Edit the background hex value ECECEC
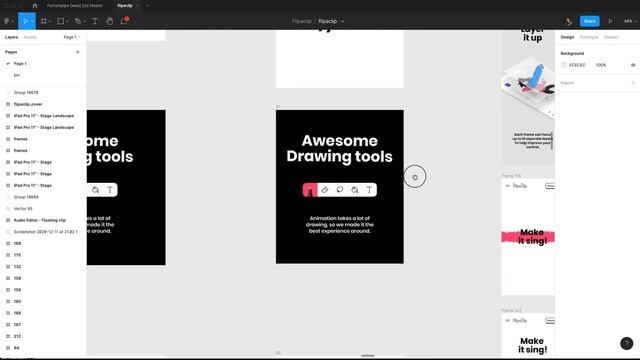 (x=577, y=65)
